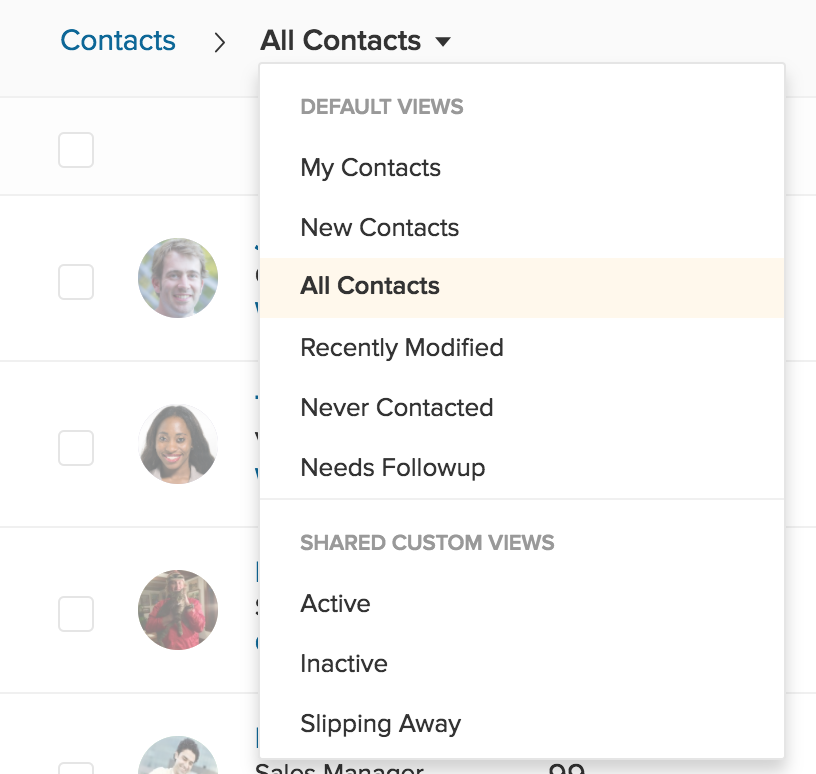This screenshot has width=816, height=774.
Task: Open the smiling woman's contact avatar
Action: click(x=178, y=444)
